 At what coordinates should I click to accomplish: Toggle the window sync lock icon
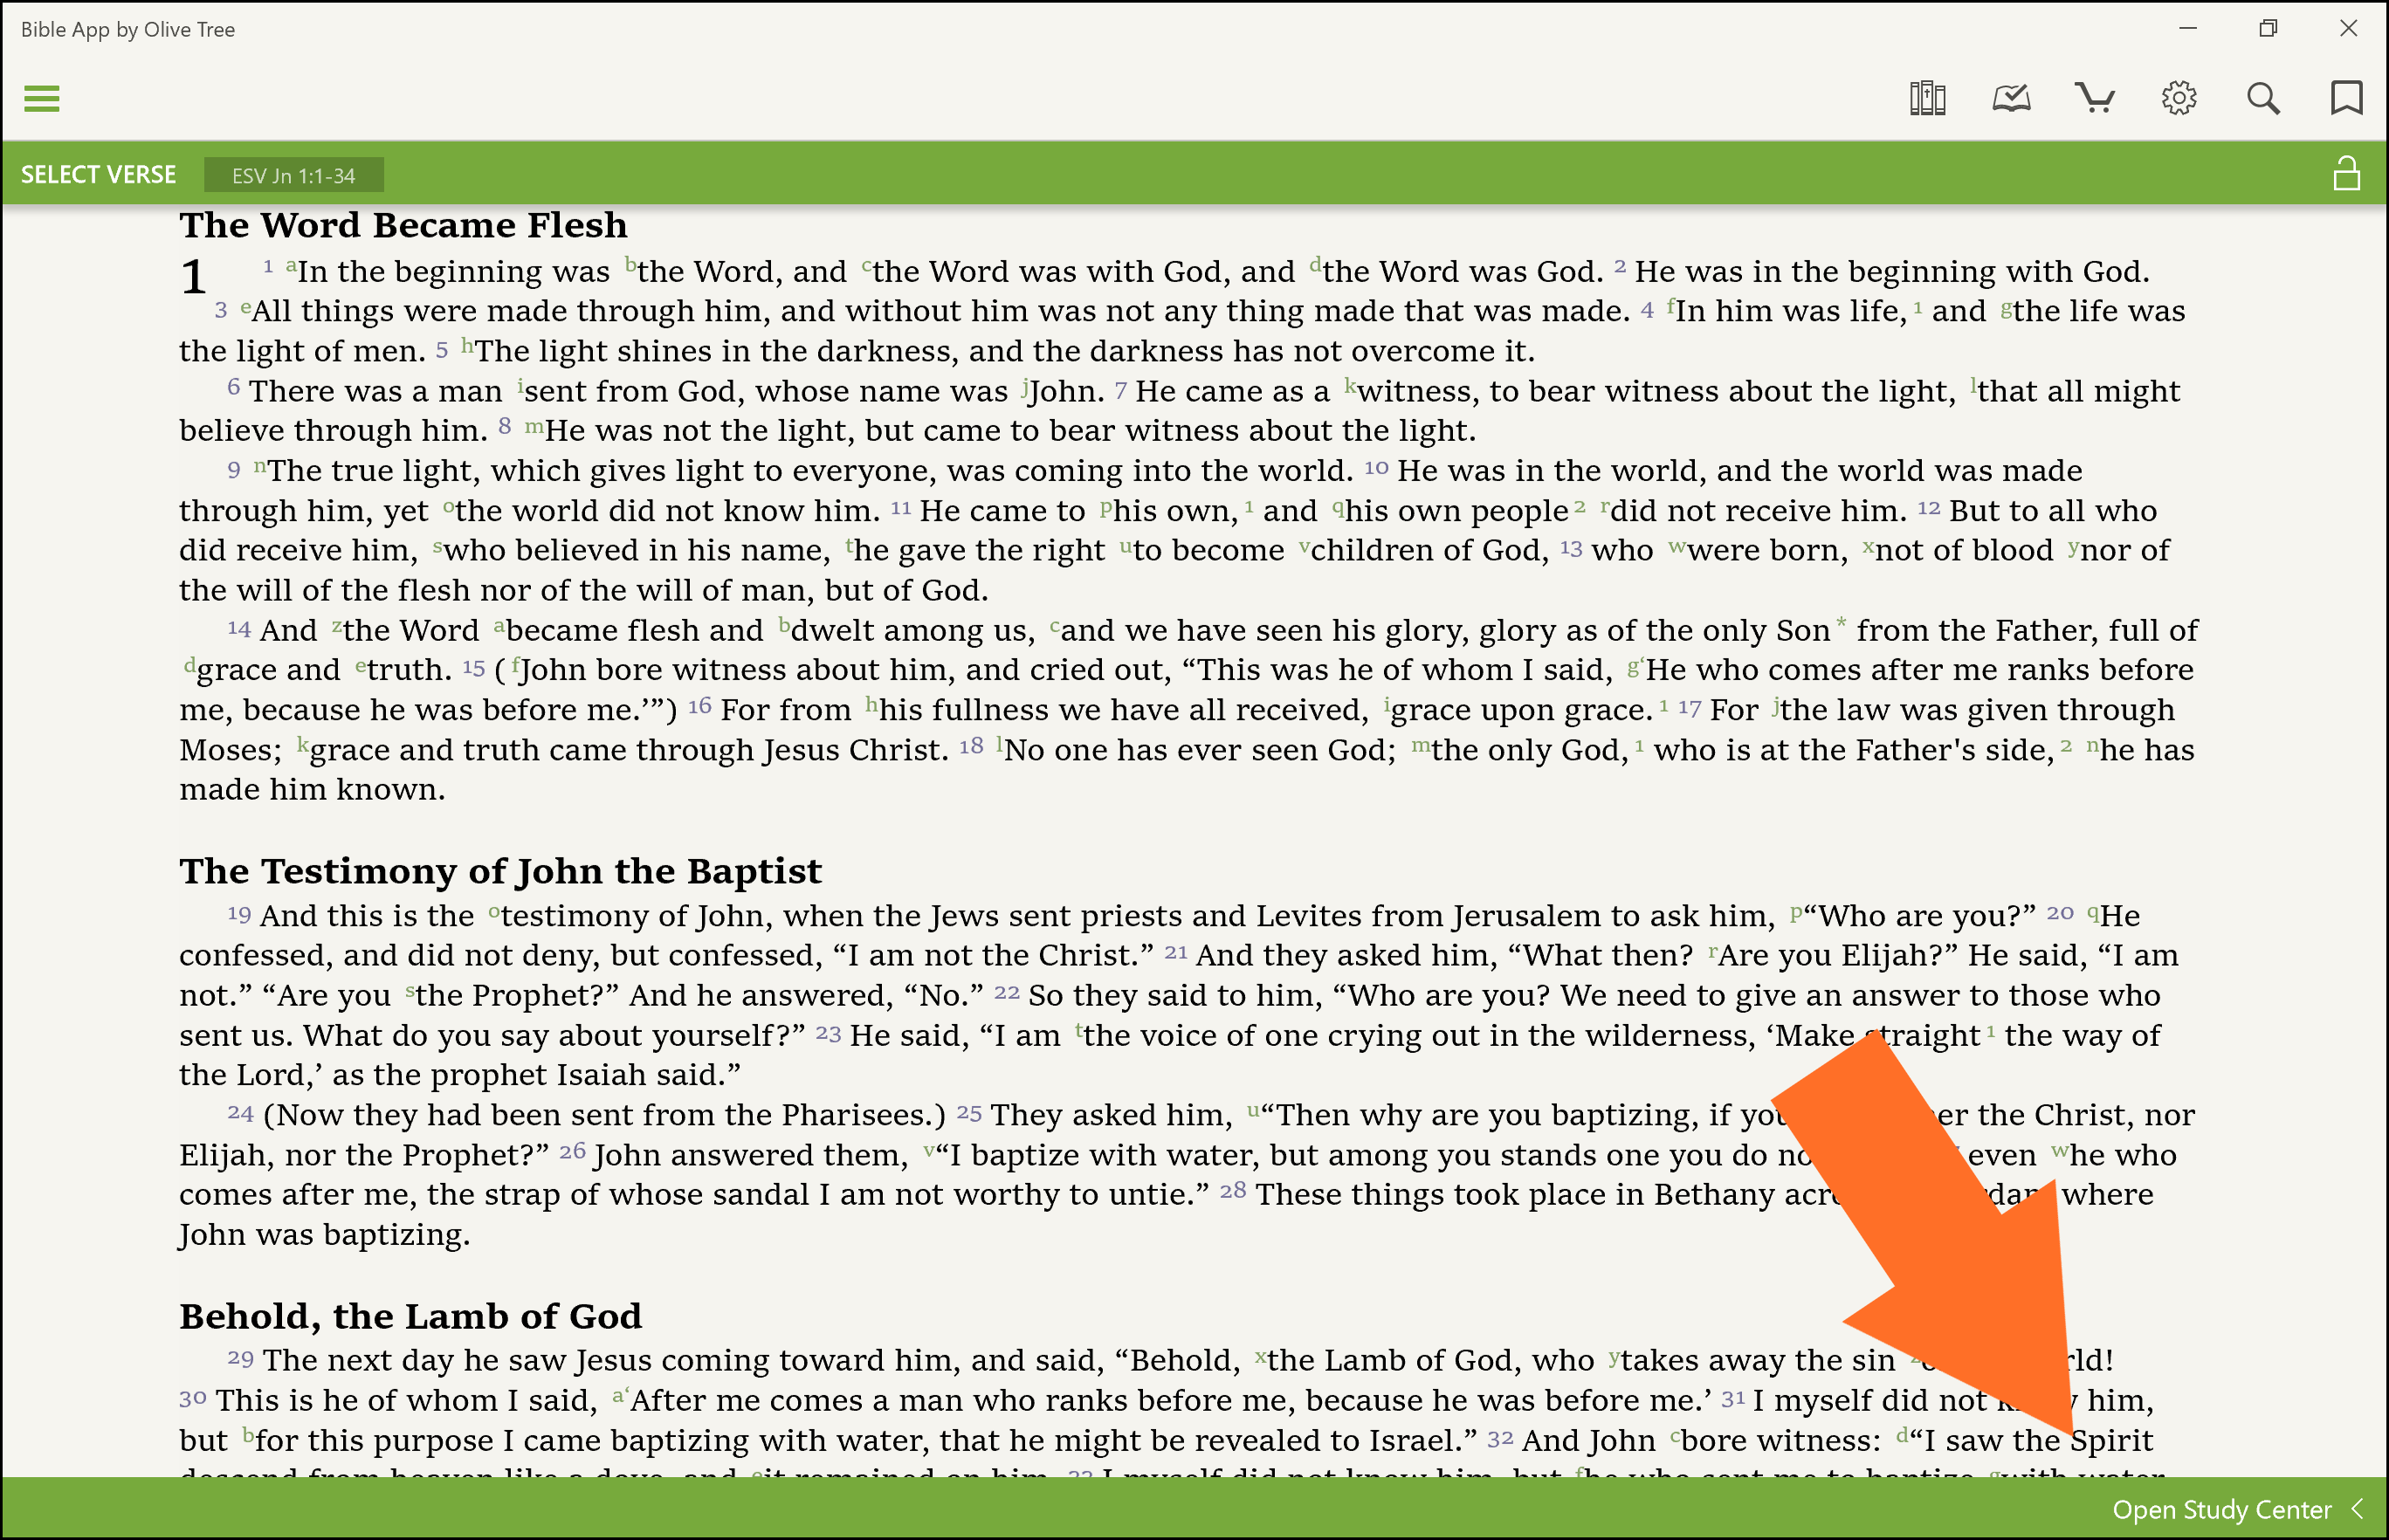click(2346, 174)
